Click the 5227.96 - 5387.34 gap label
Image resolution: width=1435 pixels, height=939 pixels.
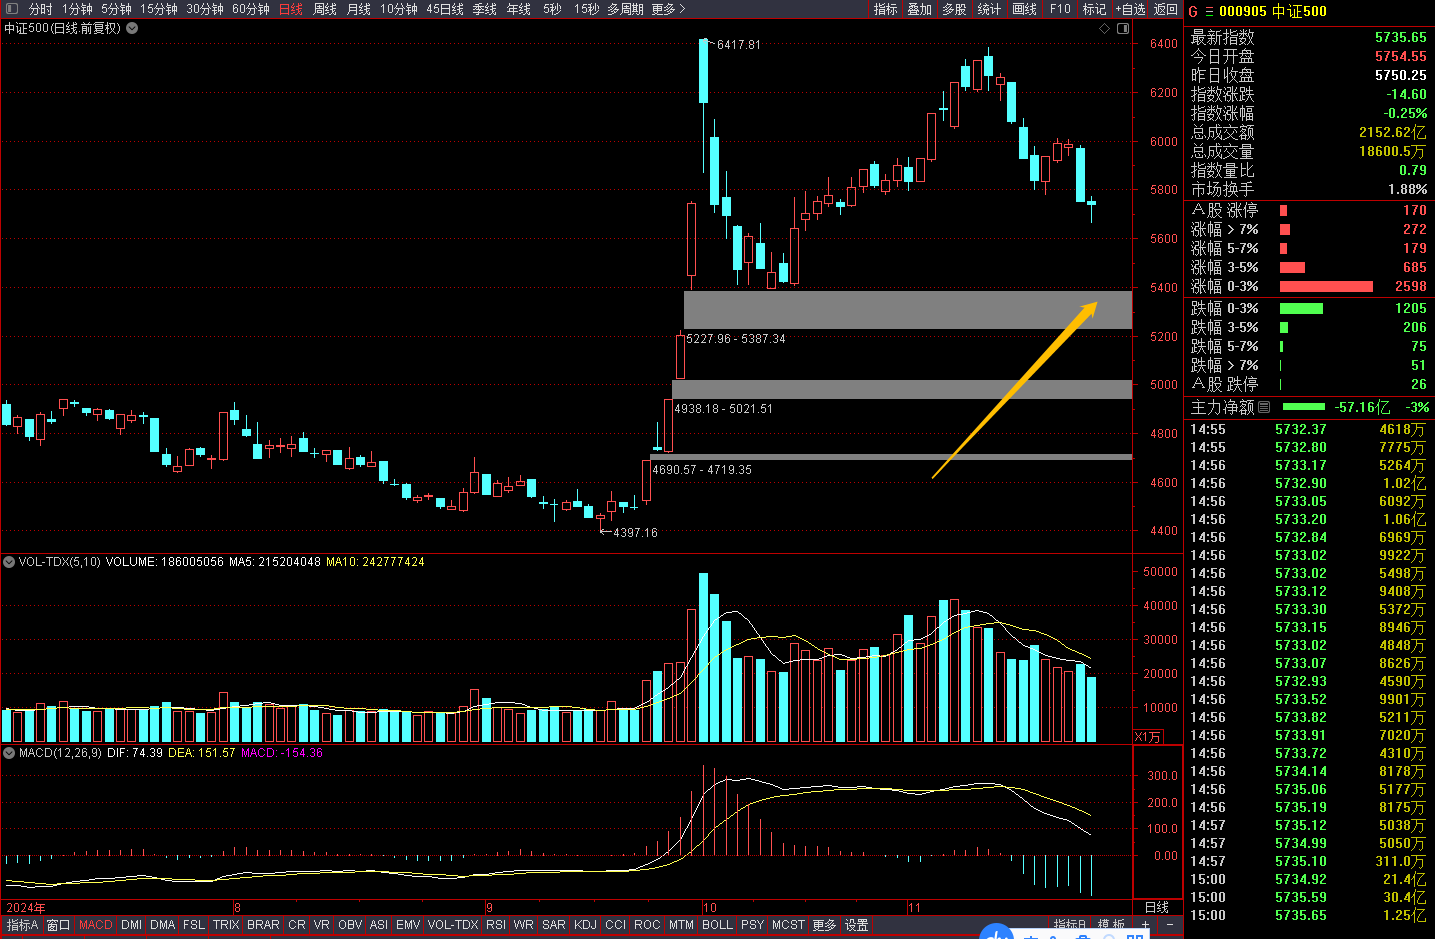[x=736, y=339]
